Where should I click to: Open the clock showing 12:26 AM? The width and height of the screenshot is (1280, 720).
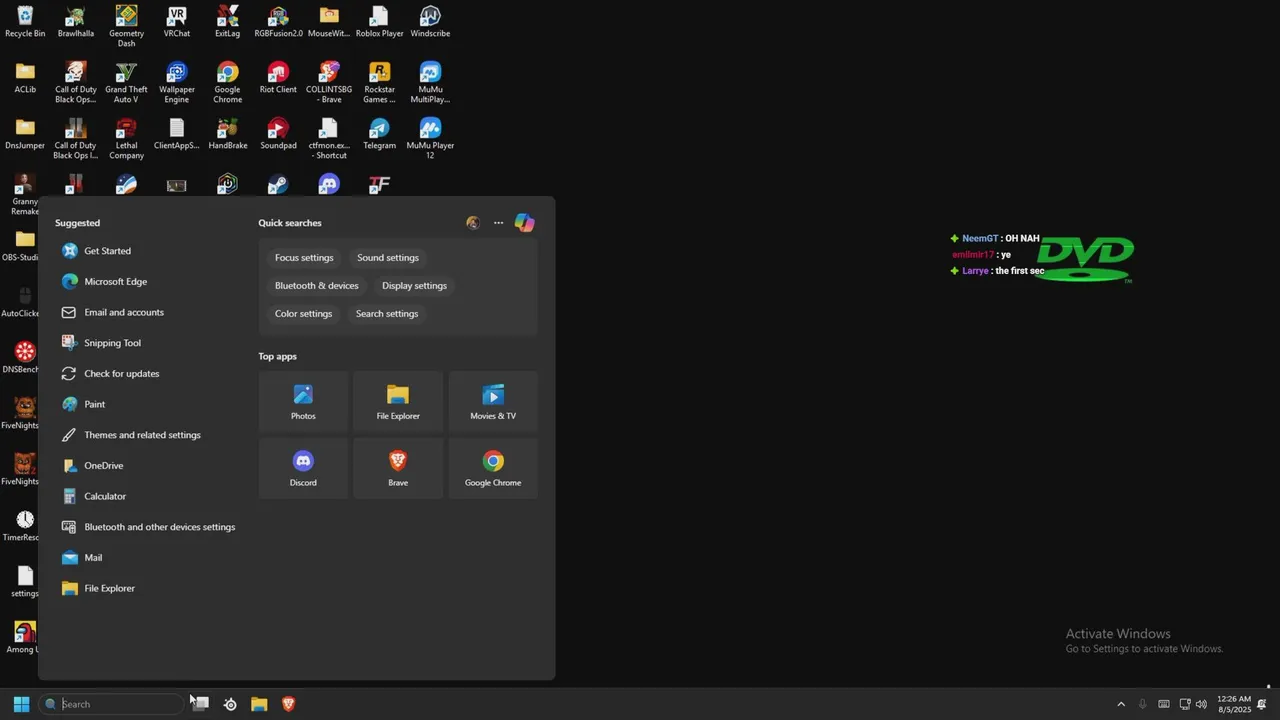pos(1234,704)
